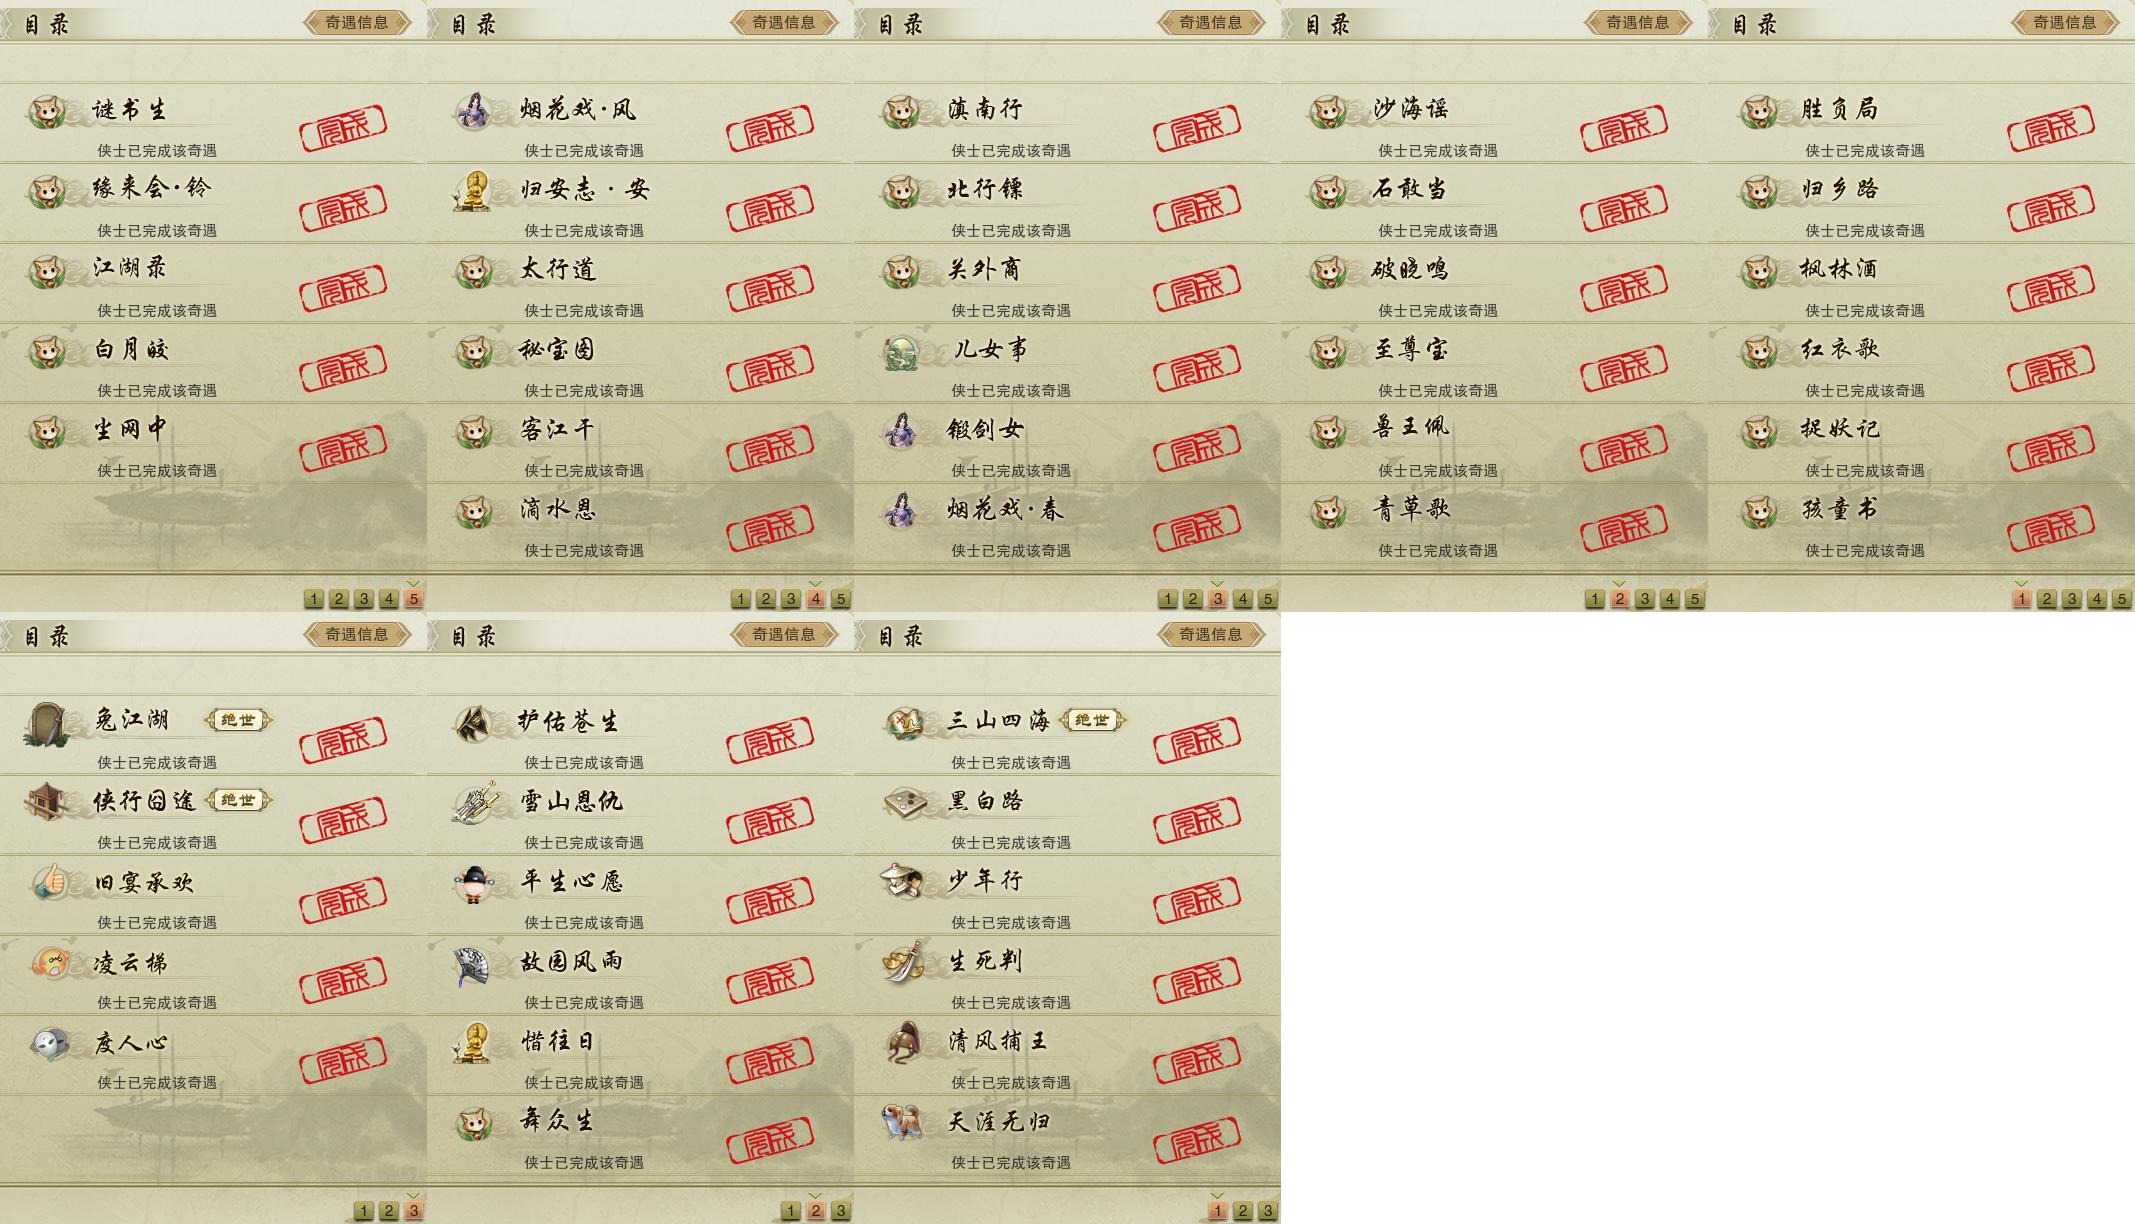Click the 绝世 badge next to 侠行囧途

tap(238, 800)
